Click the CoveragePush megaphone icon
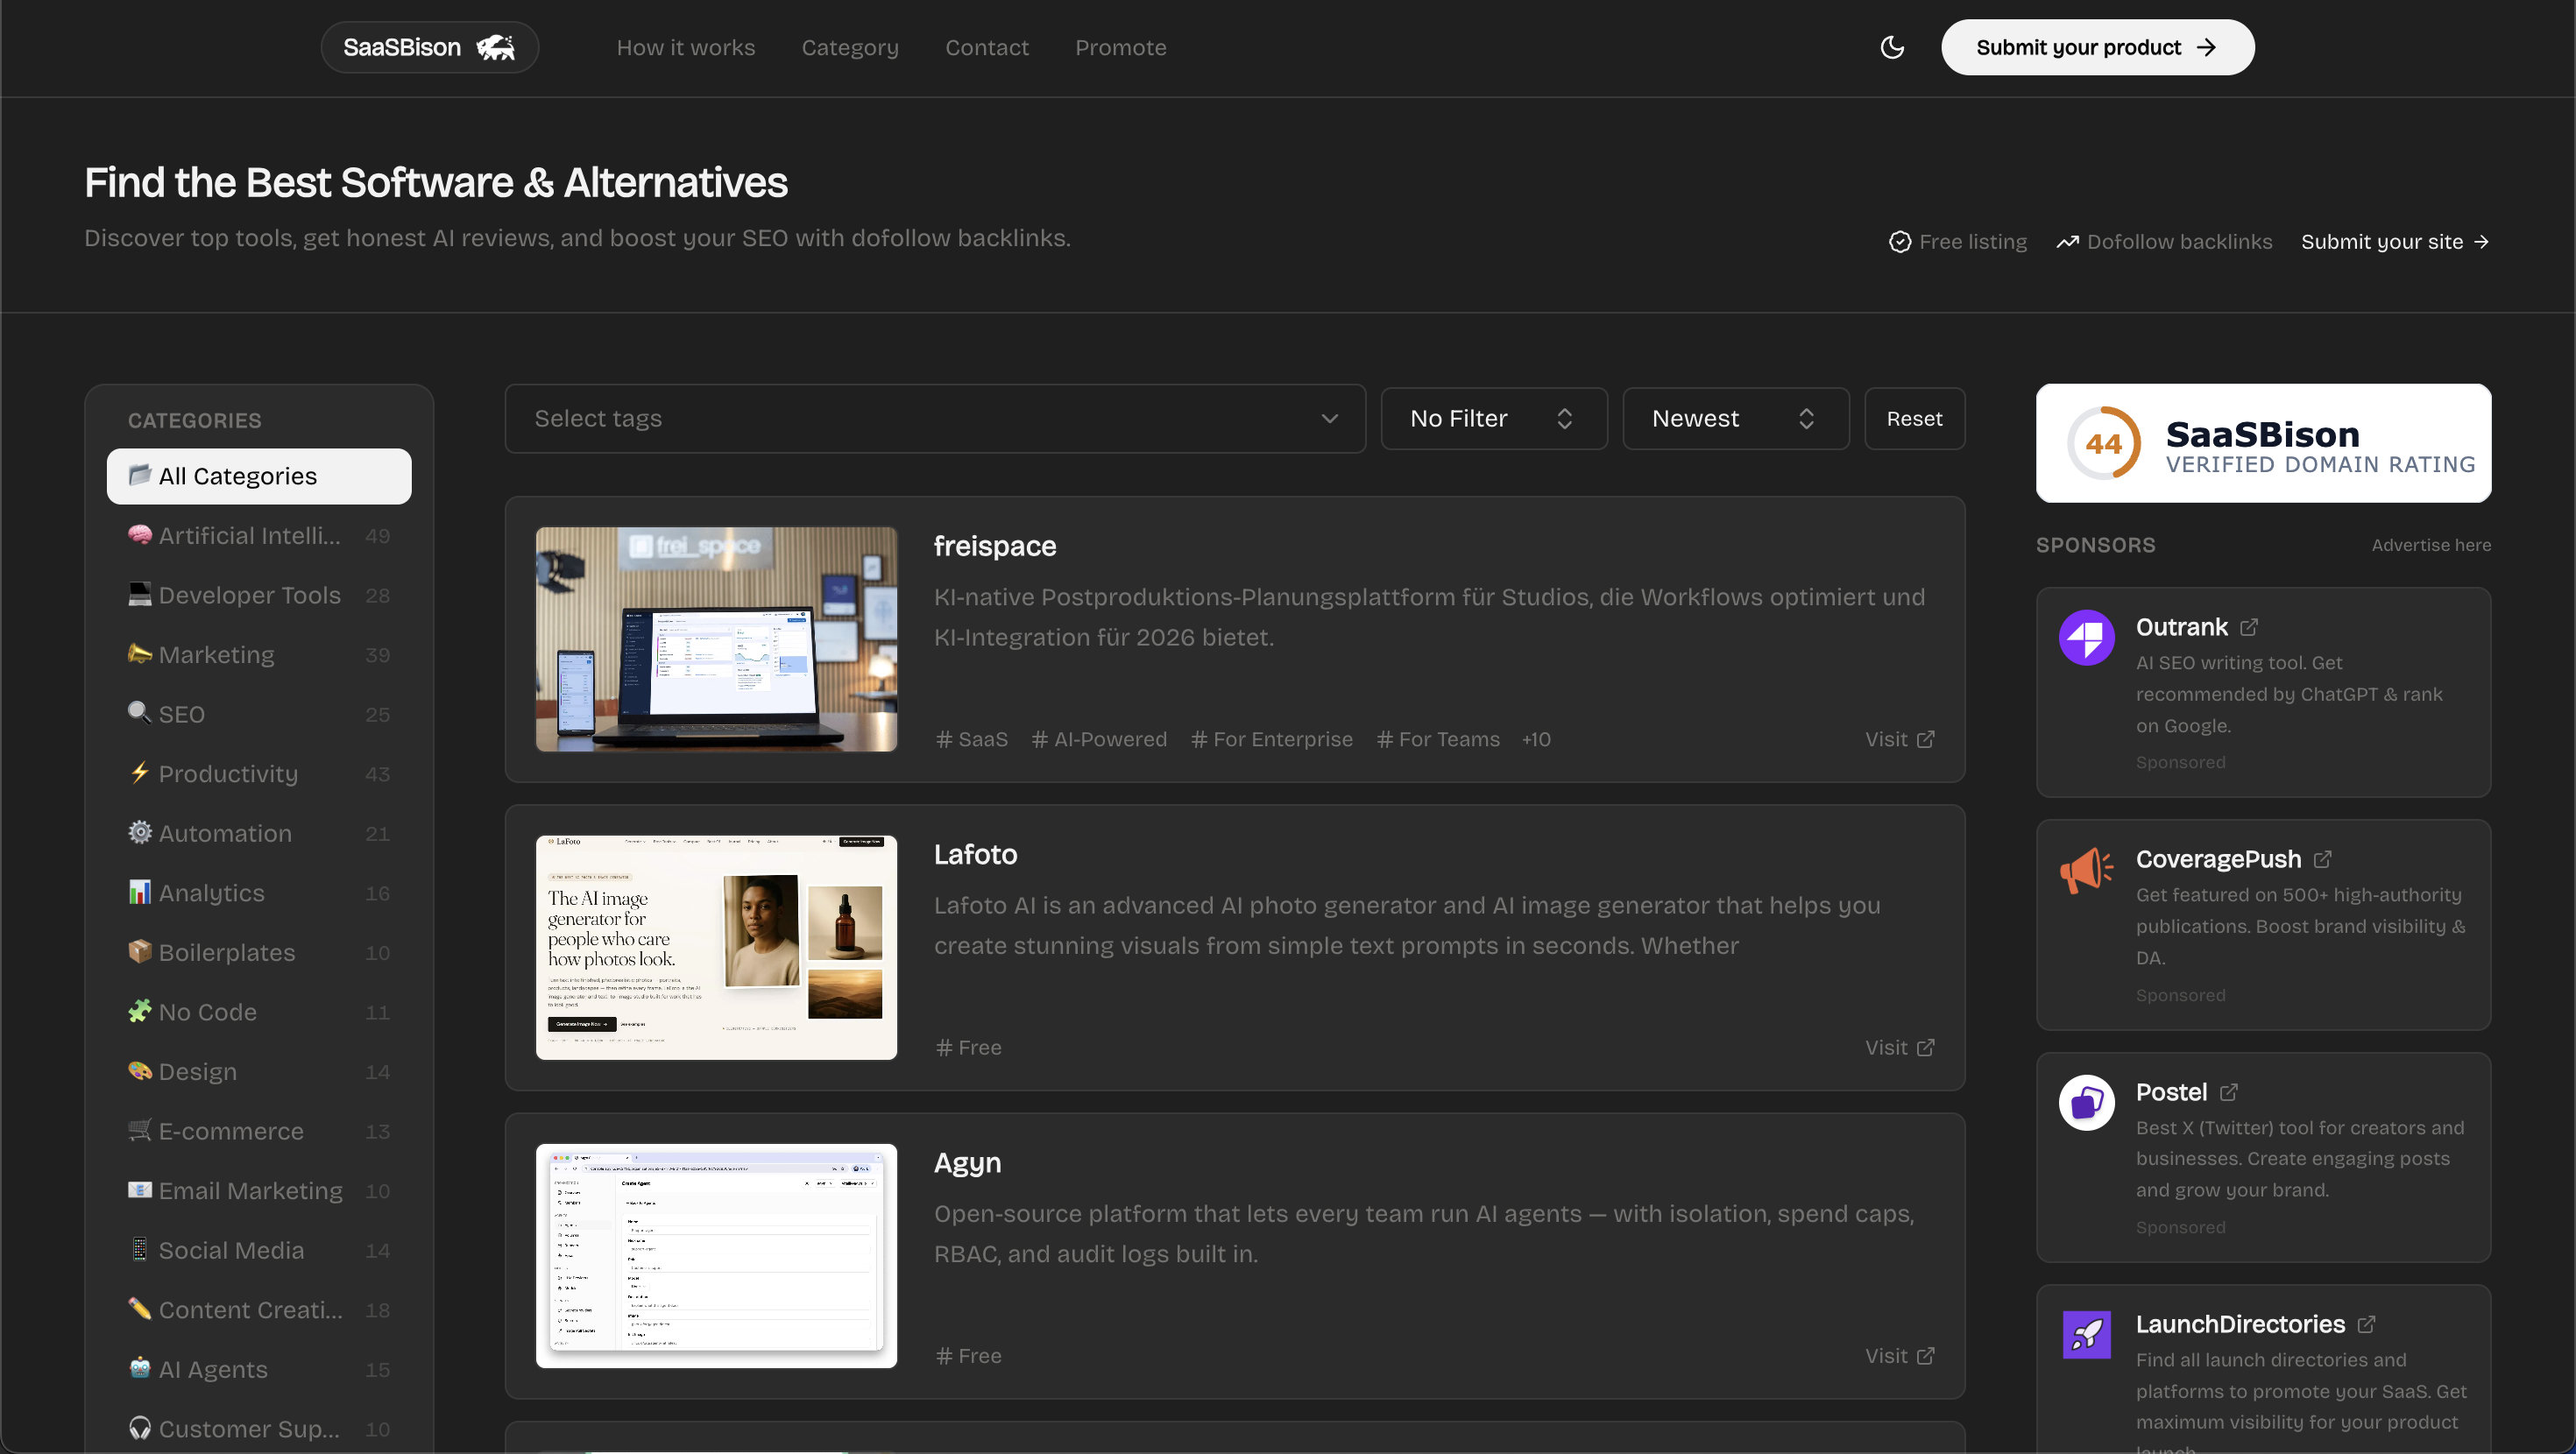The image size is (2576, 1454). [2087, 870]
